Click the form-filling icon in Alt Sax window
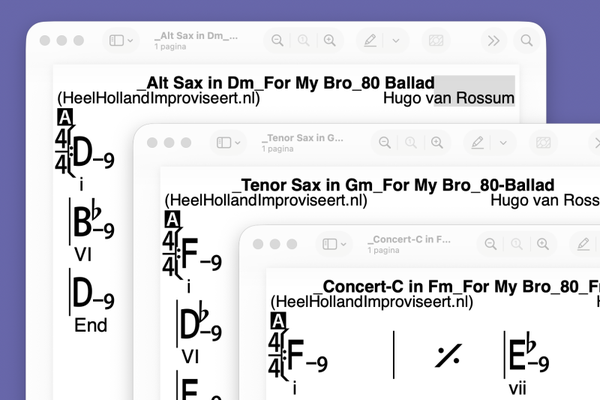The image size is (600, 400). point(436,40)
